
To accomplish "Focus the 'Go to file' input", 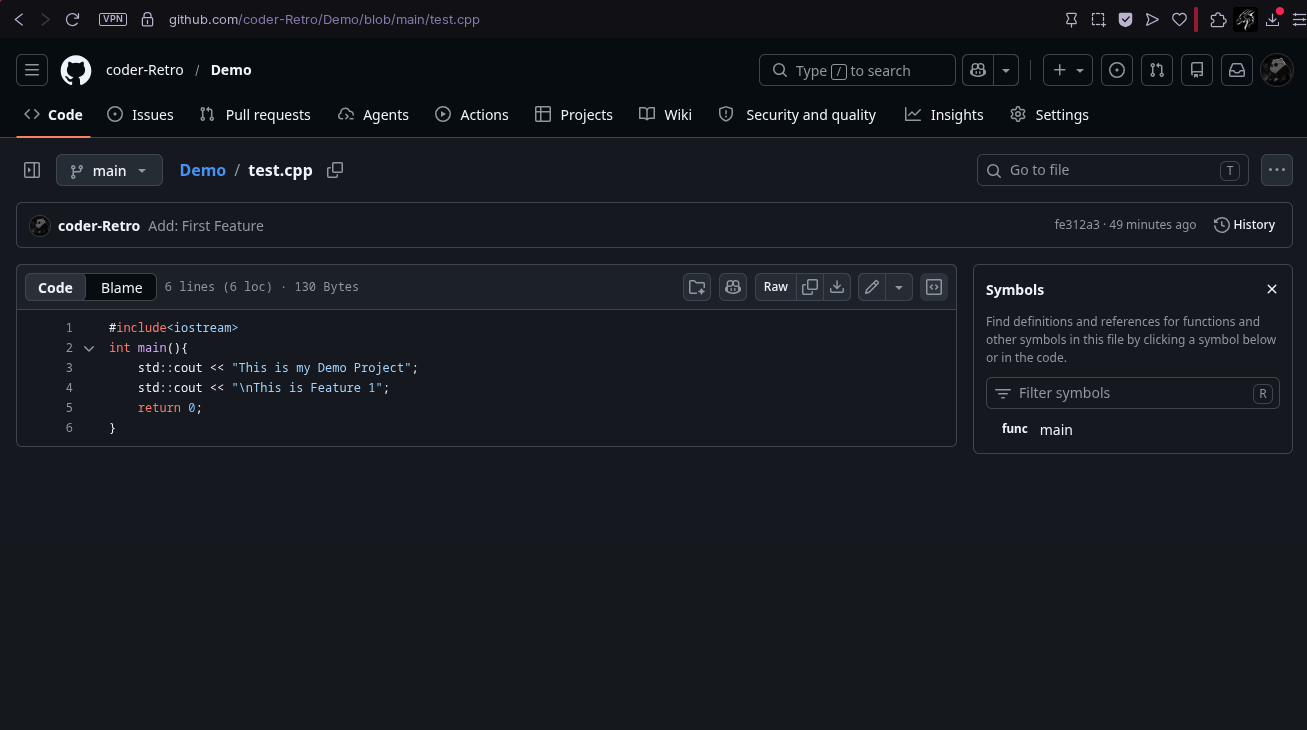I will coord(1112,170).
